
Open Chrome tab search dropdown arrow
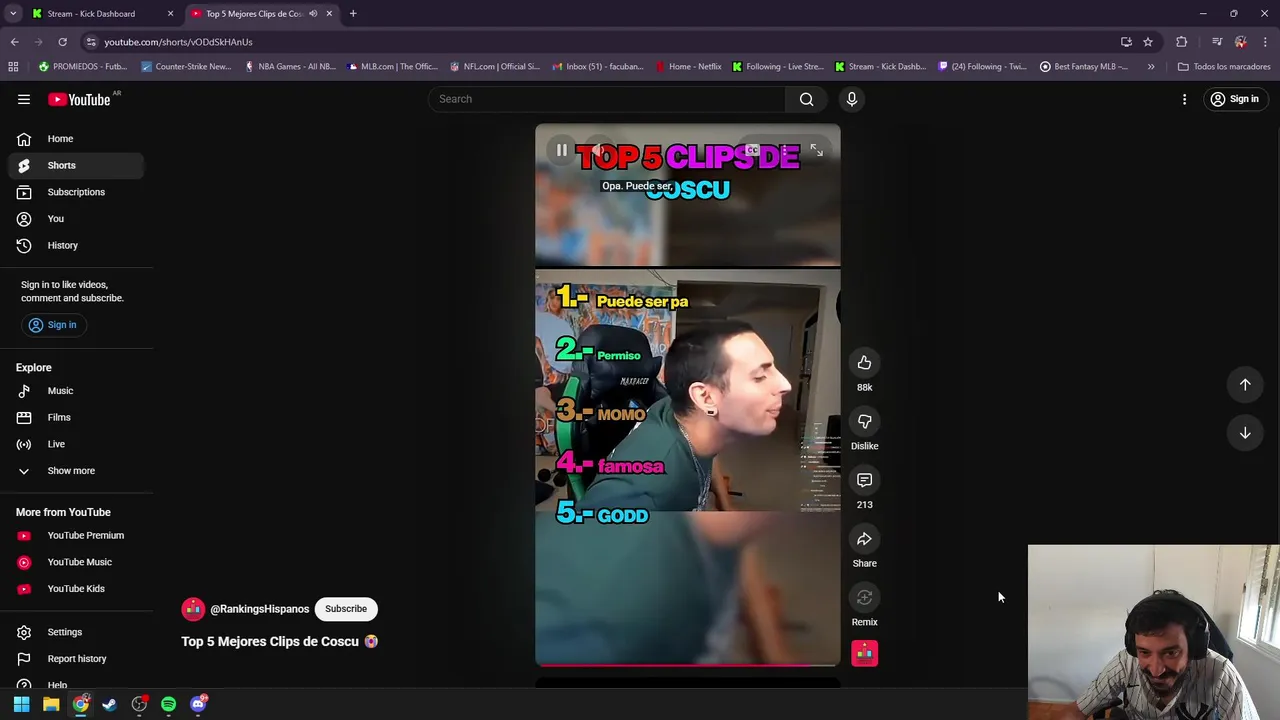(x=13, y=14)
